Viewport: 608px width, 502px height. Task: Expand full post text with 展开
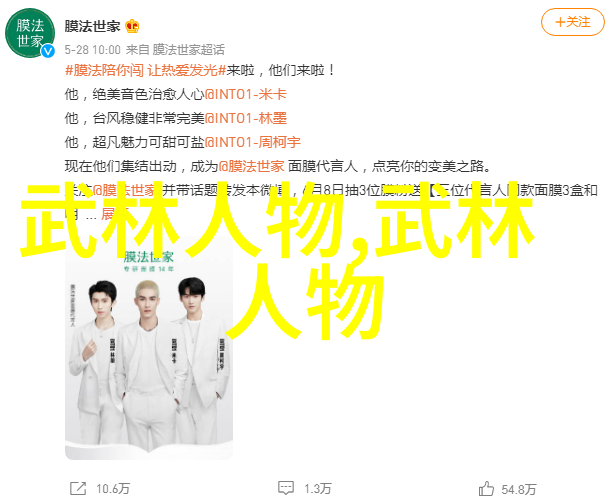tap(113, 214)
